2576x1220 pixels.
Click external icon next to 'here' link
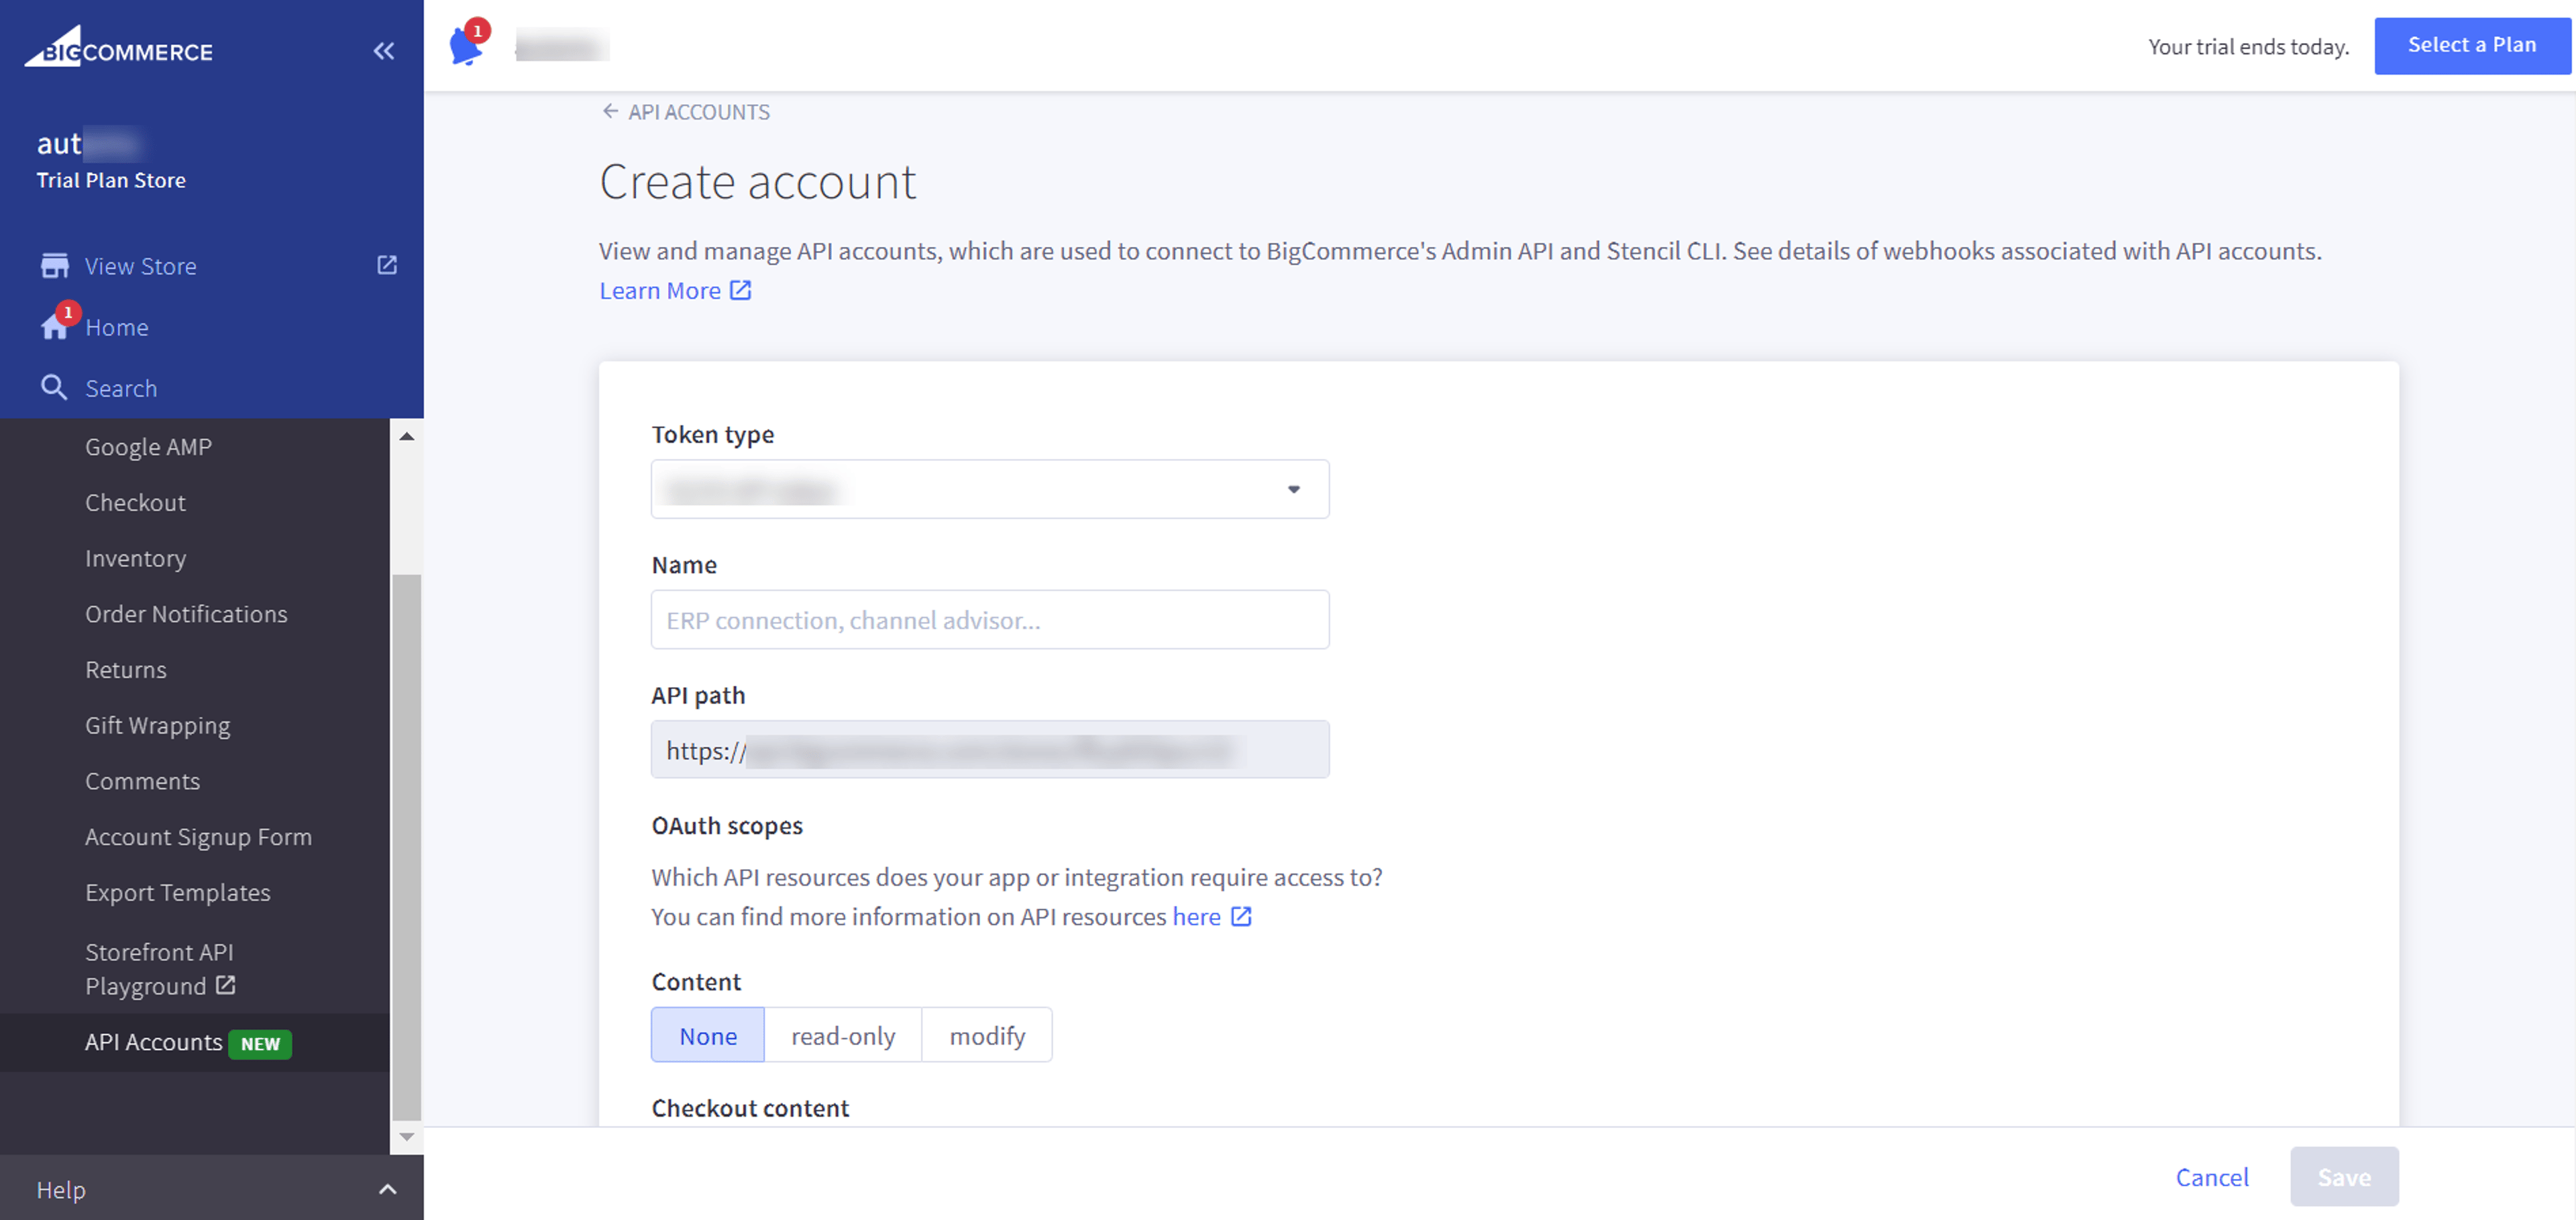click(1241, 916)
